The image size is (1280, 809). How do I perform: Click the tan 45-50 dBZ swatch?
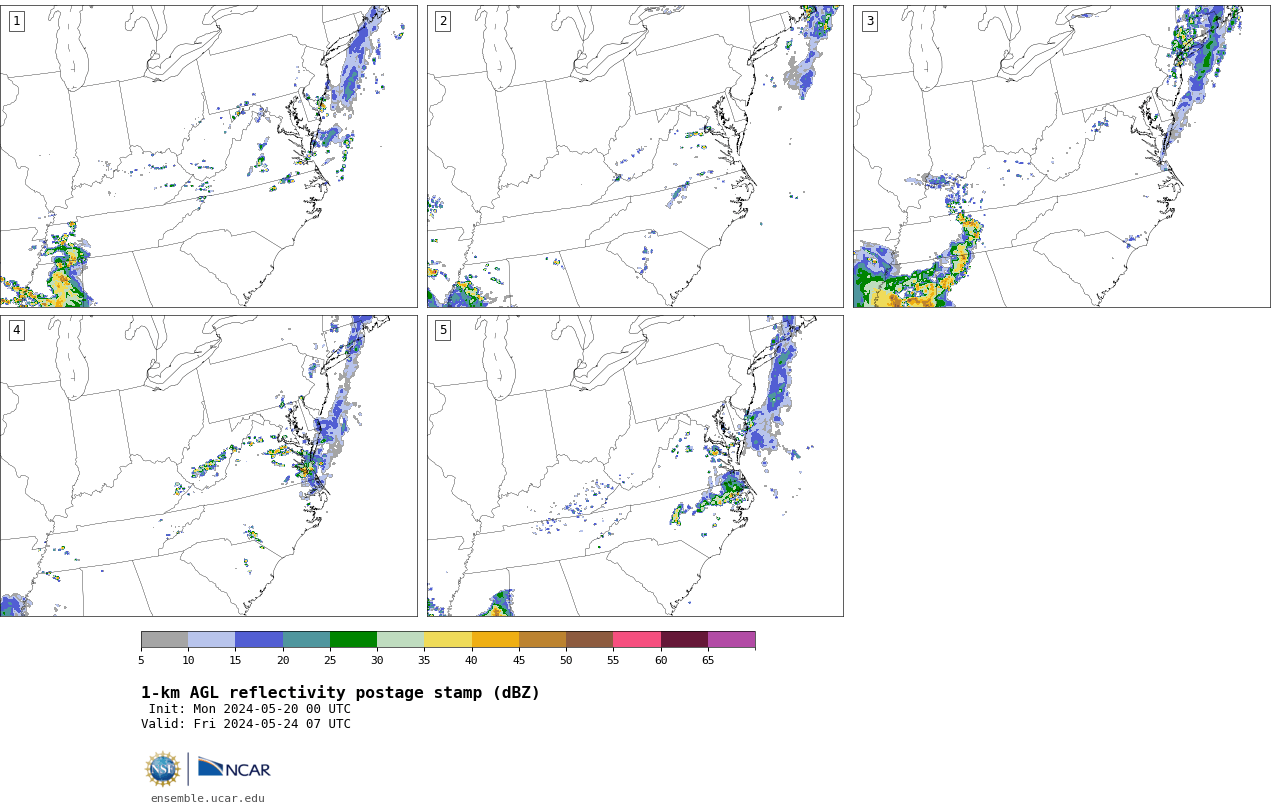pos(542,640)
